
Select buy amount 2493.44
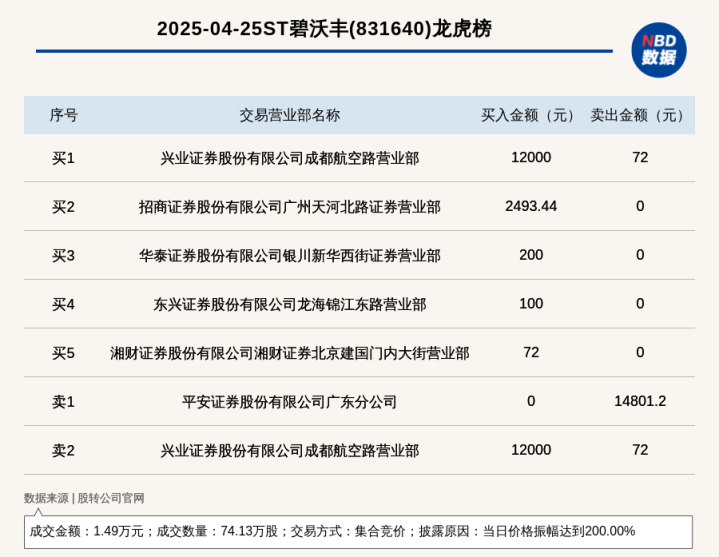pos(531,206)
